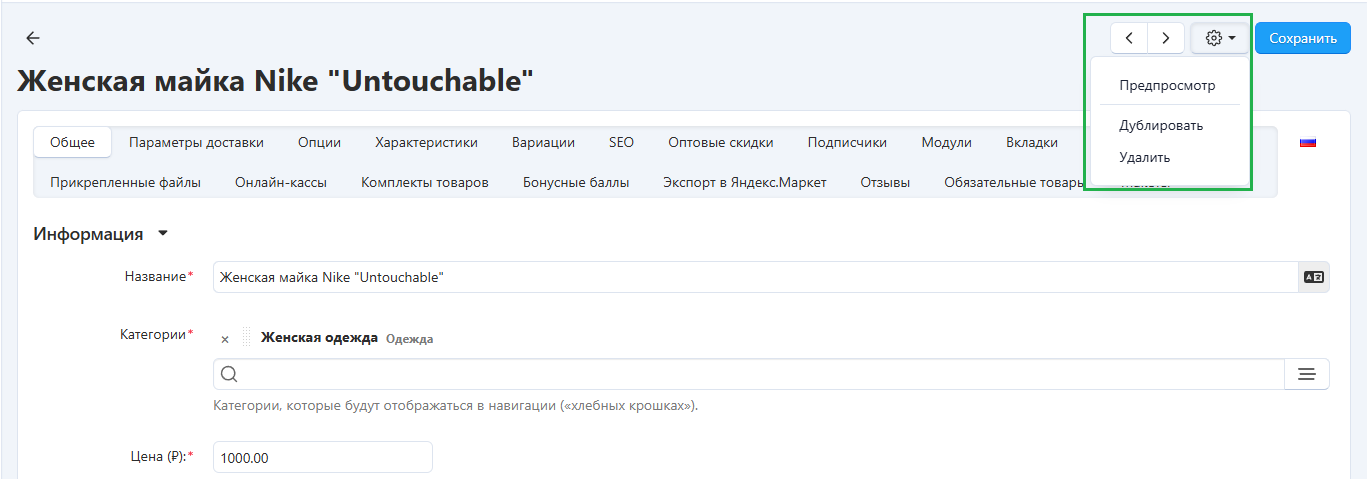This screenshot has height=479, width=1367.
Task: Click the back arrow icon
Action: 33,38
